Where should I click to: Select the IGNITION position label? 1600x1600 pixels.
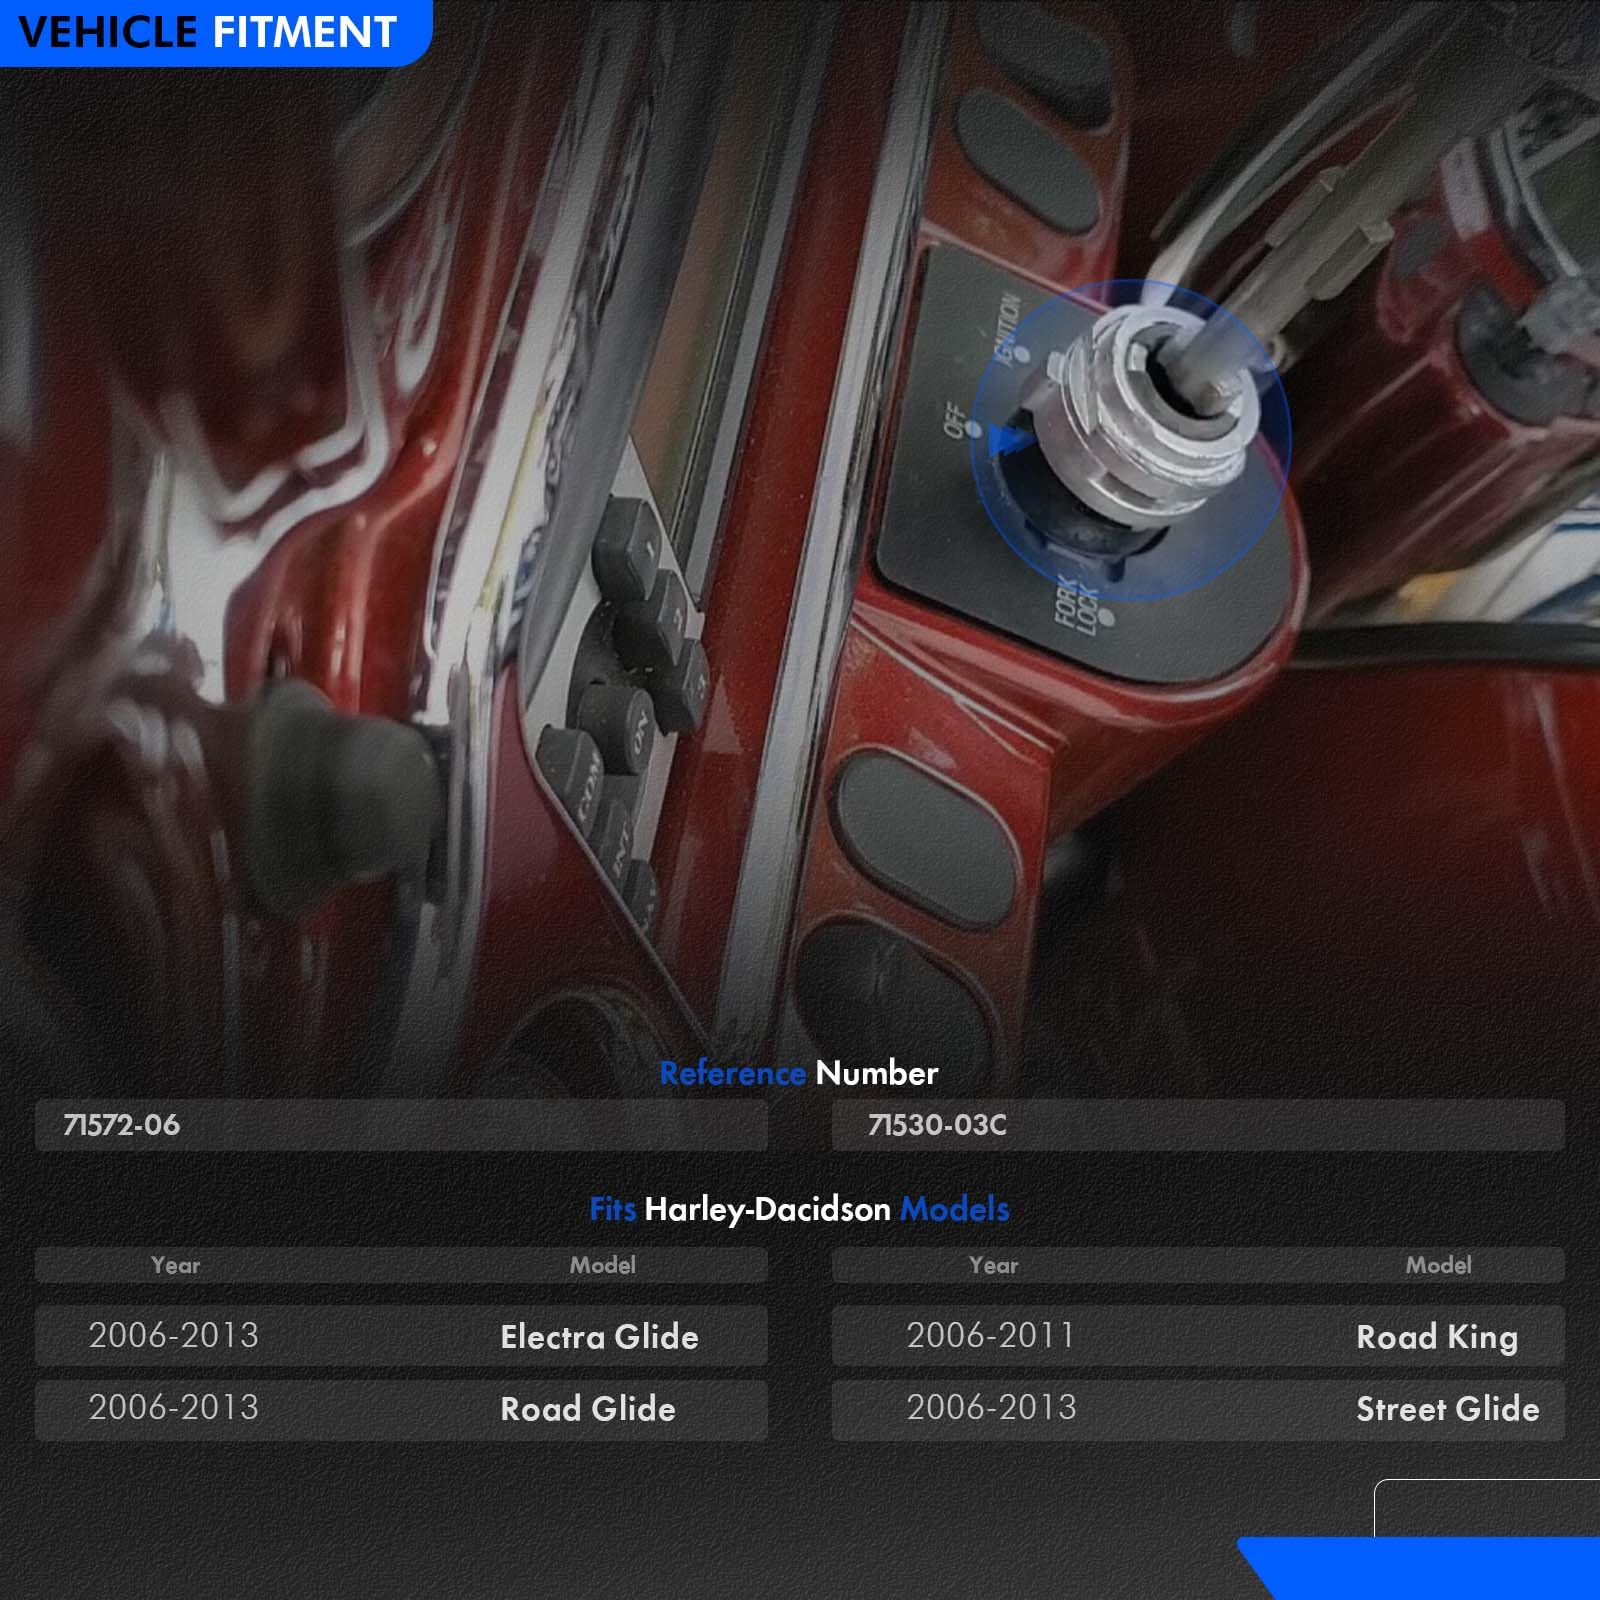(1006, 327)
